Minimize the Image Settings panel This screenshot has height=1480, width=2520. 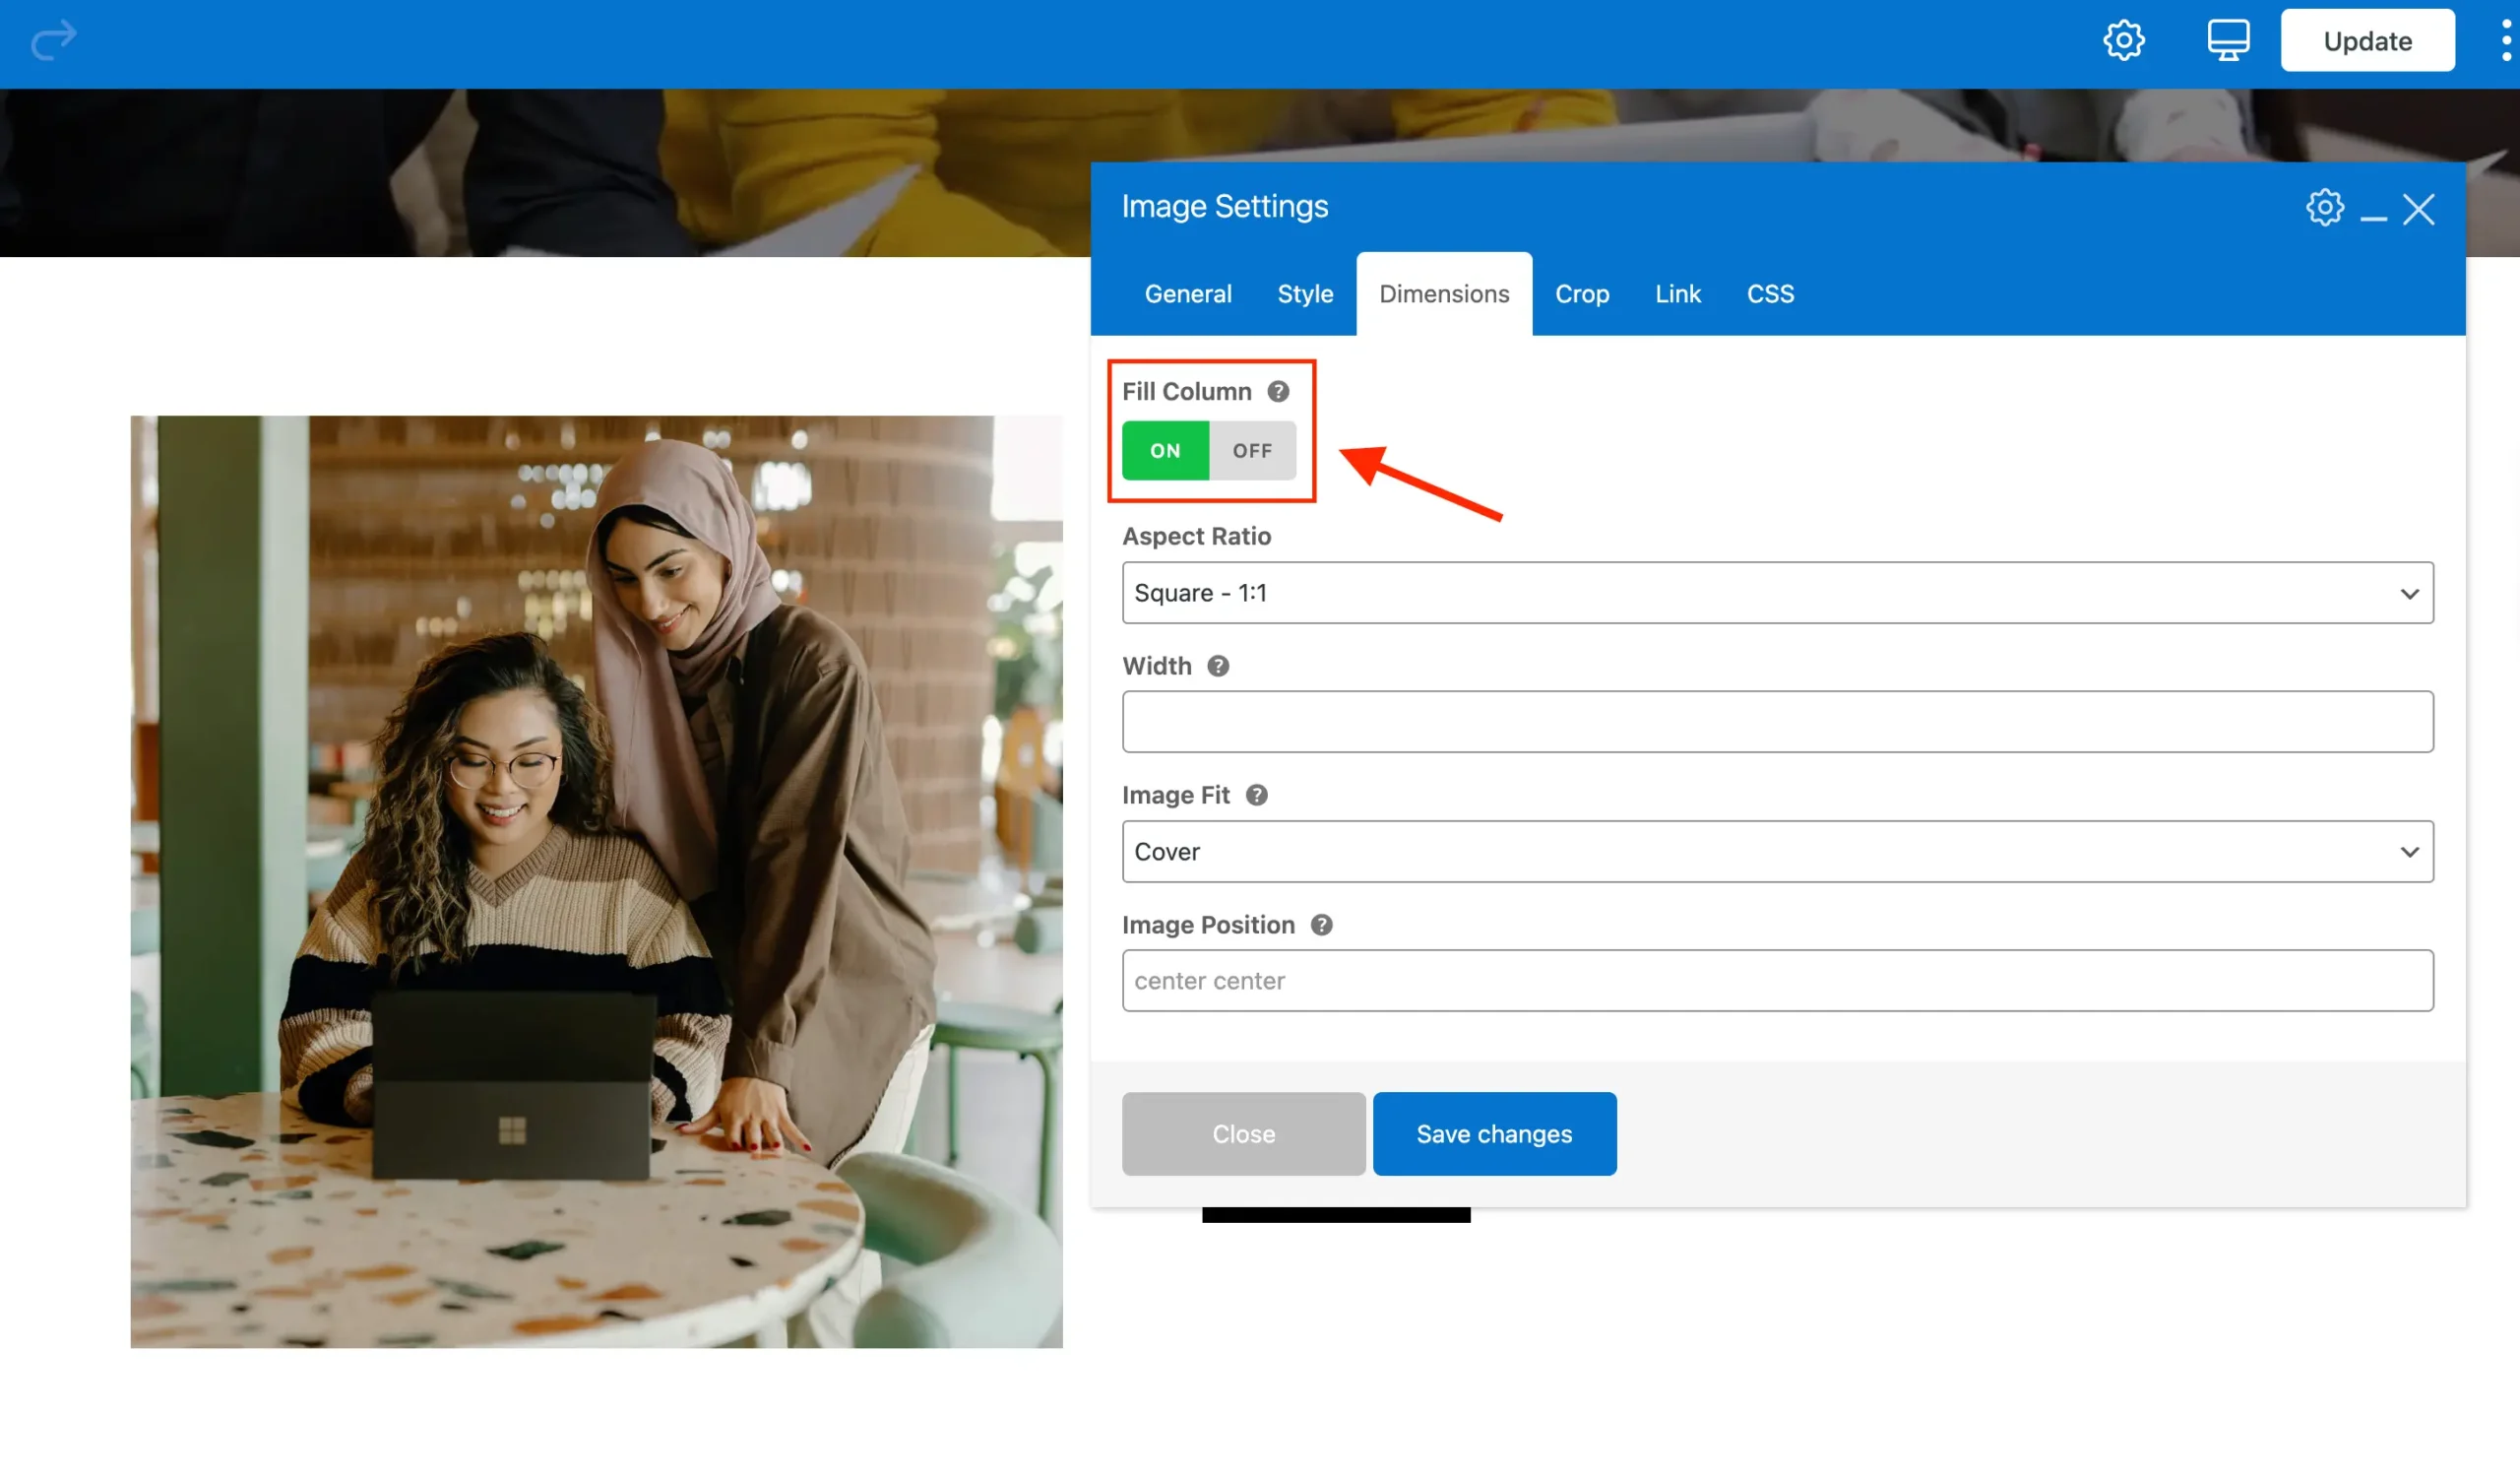2373,218
